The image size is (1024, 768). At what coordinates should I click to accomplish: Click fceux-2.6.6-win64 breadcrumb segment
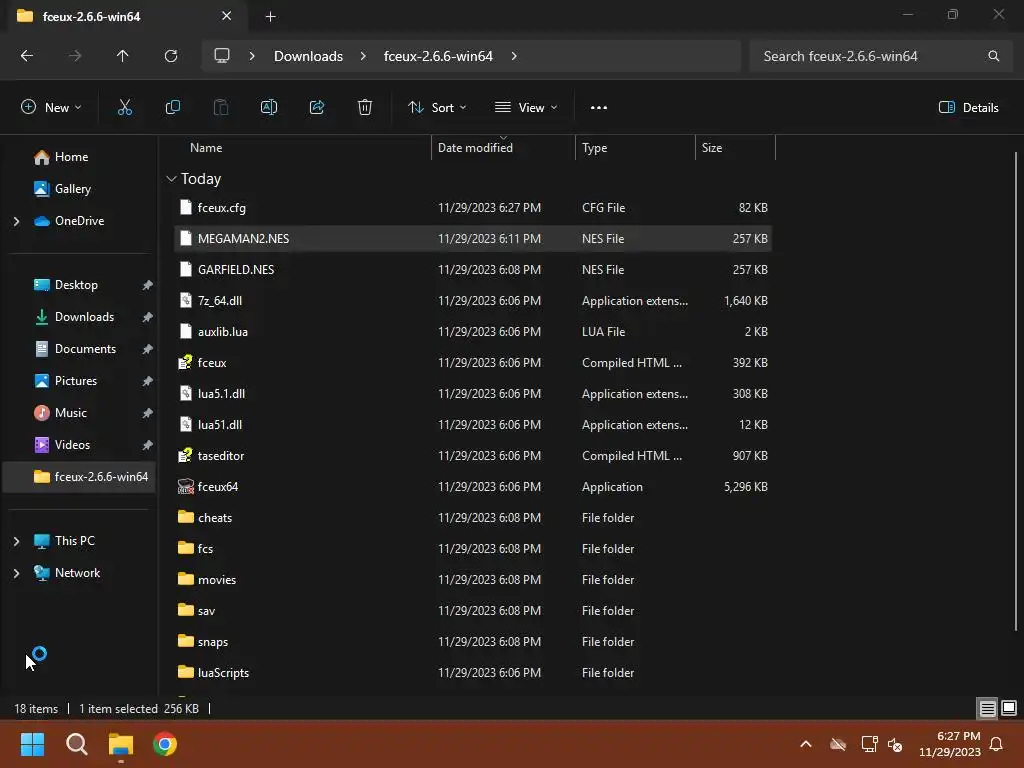(438, 56)
